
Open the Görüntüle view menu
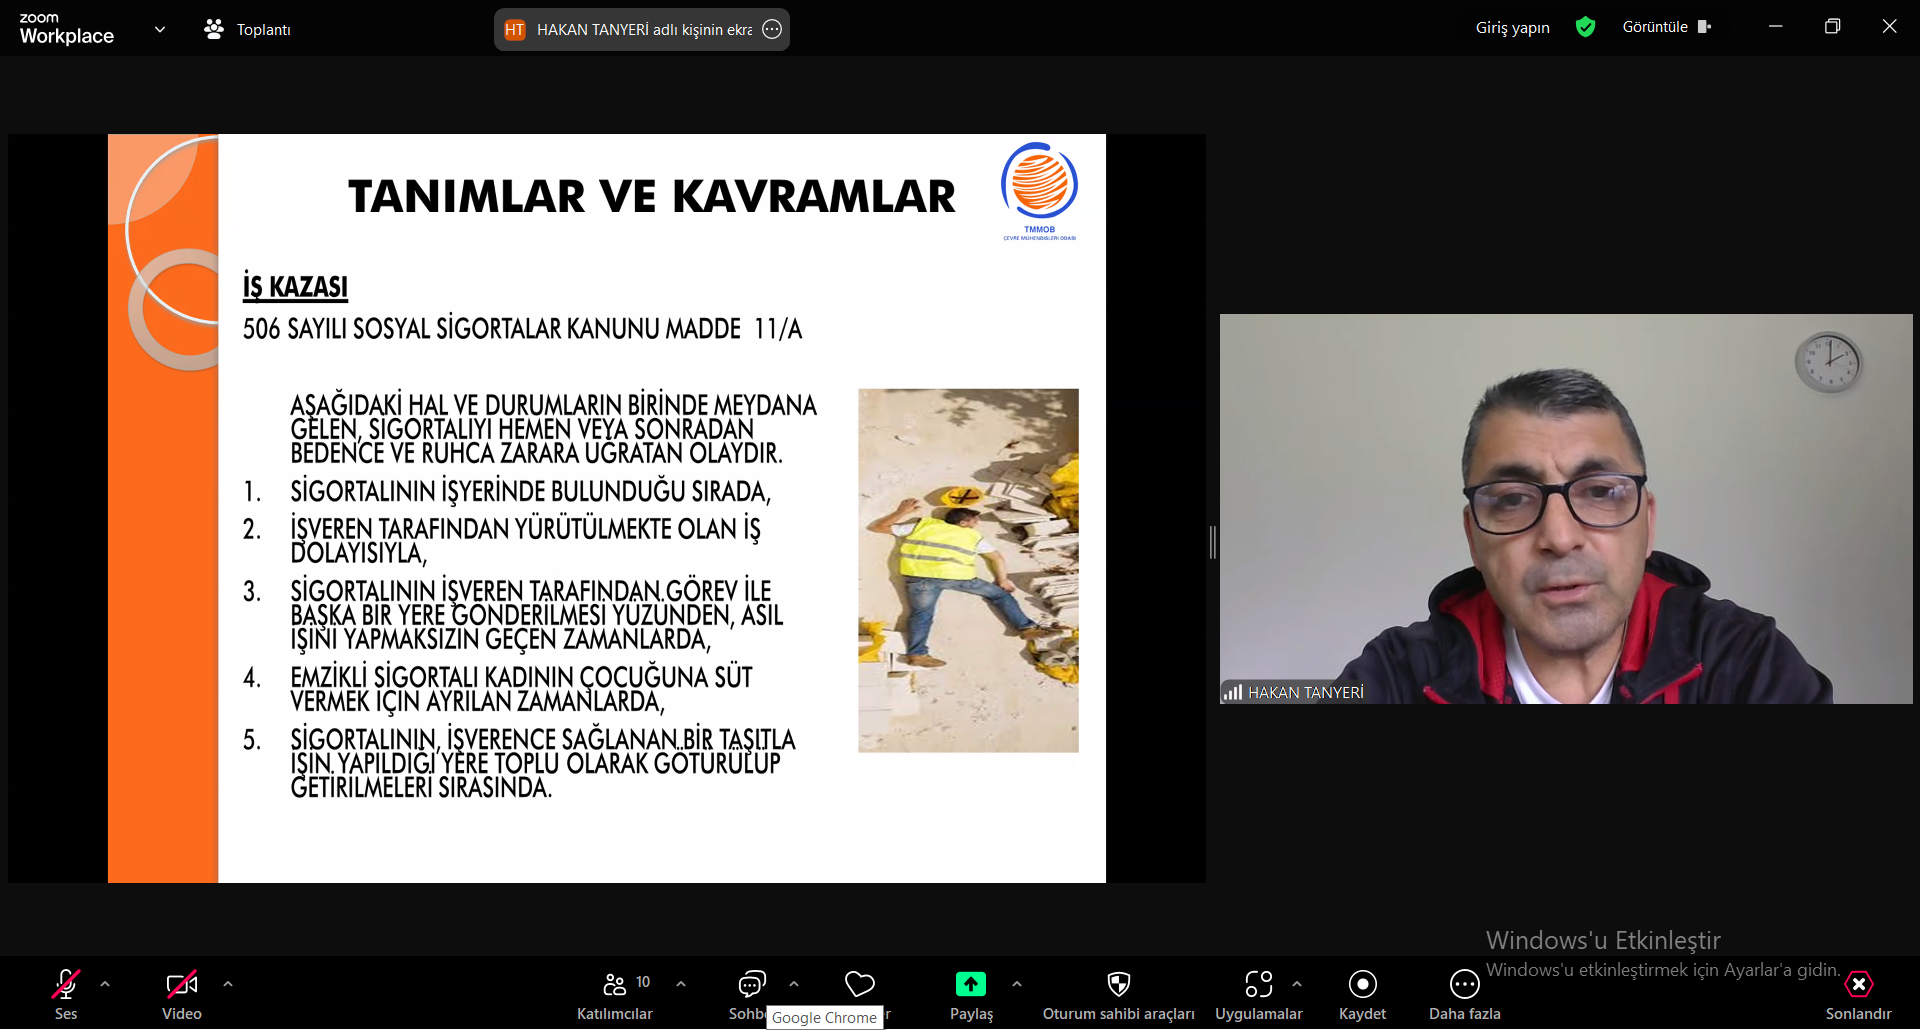click(x=1666, y=27)
